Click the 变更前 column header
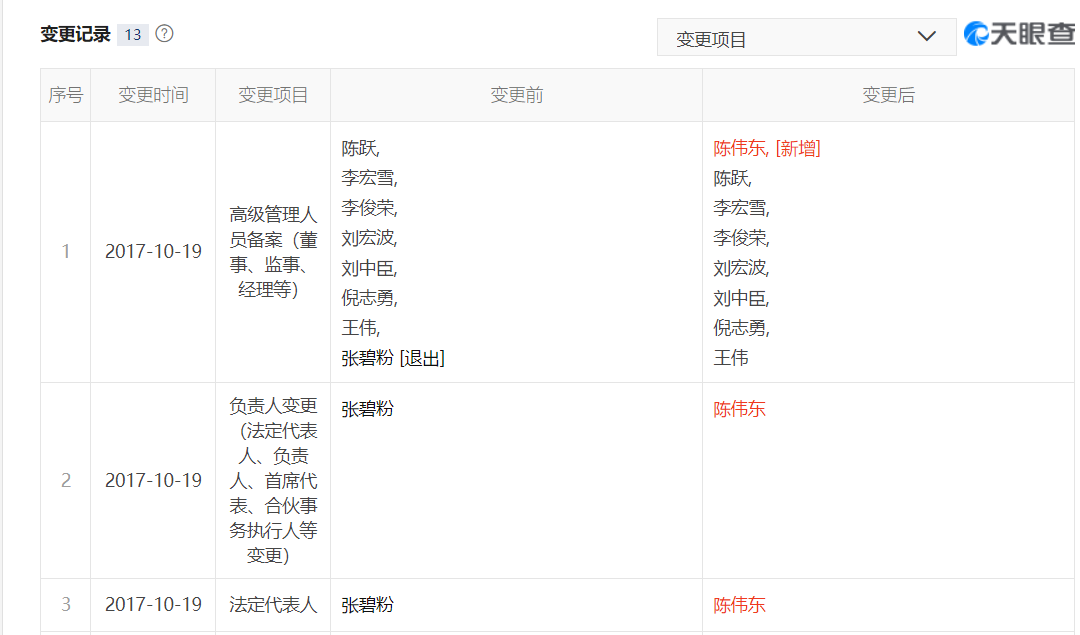1080x635 pixels. [x=516, y=95]
